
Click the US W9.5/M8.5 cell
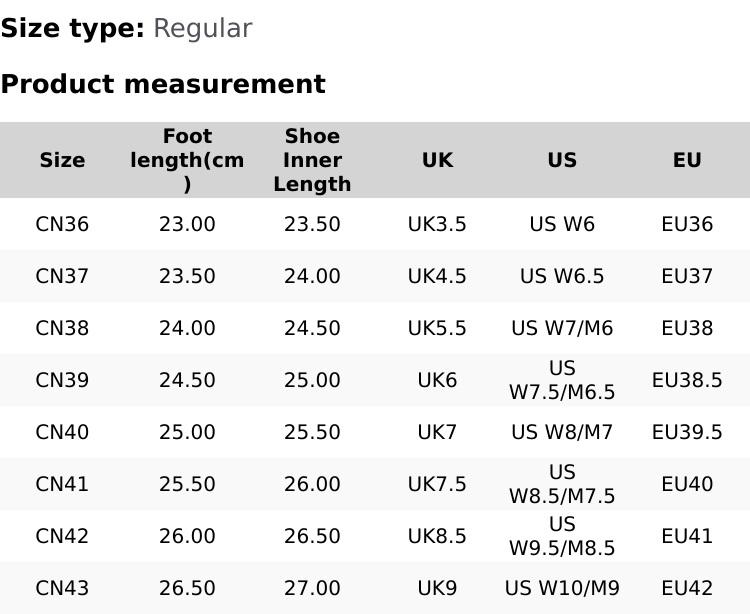pyautogui.click(x=562, y=536)
